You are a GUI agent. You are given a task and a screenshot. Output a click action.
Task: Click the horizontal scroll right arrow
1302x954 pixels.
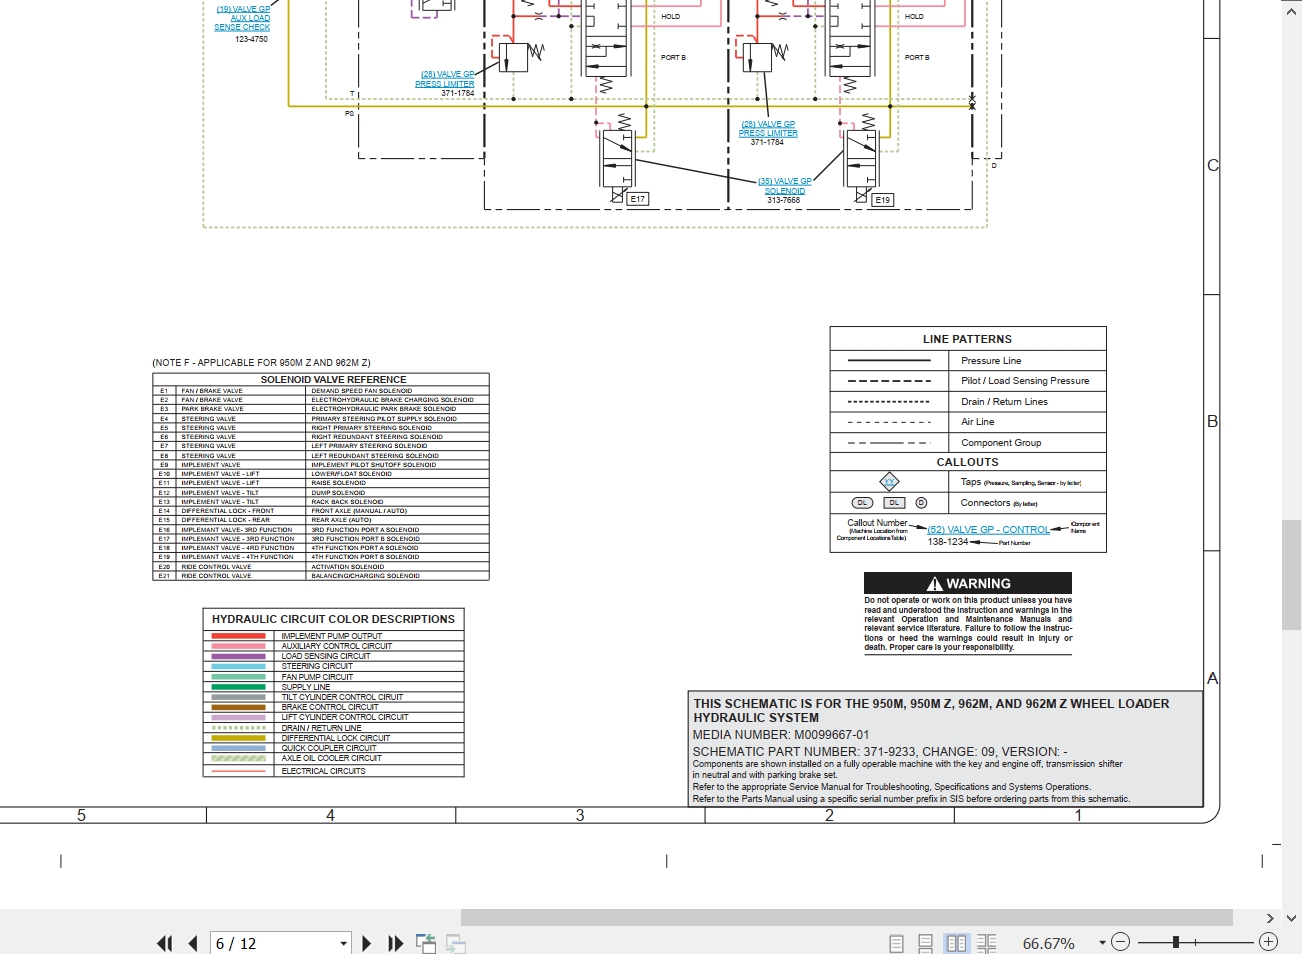point(1270,918)
